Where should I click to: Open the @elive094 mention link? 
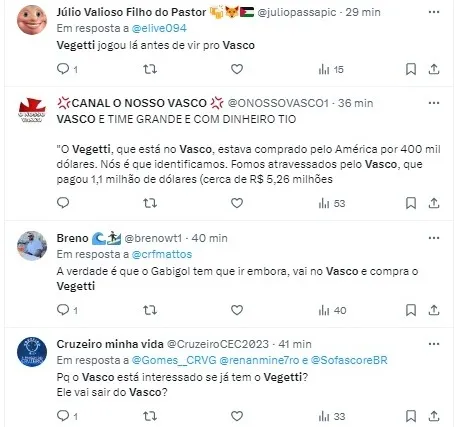(159, 28)
